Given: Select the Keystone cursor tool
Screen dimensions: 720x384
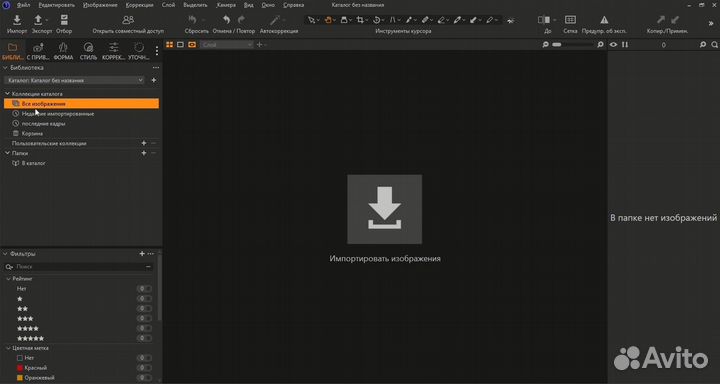Looking at the screenshot, I should click(393, 20).
